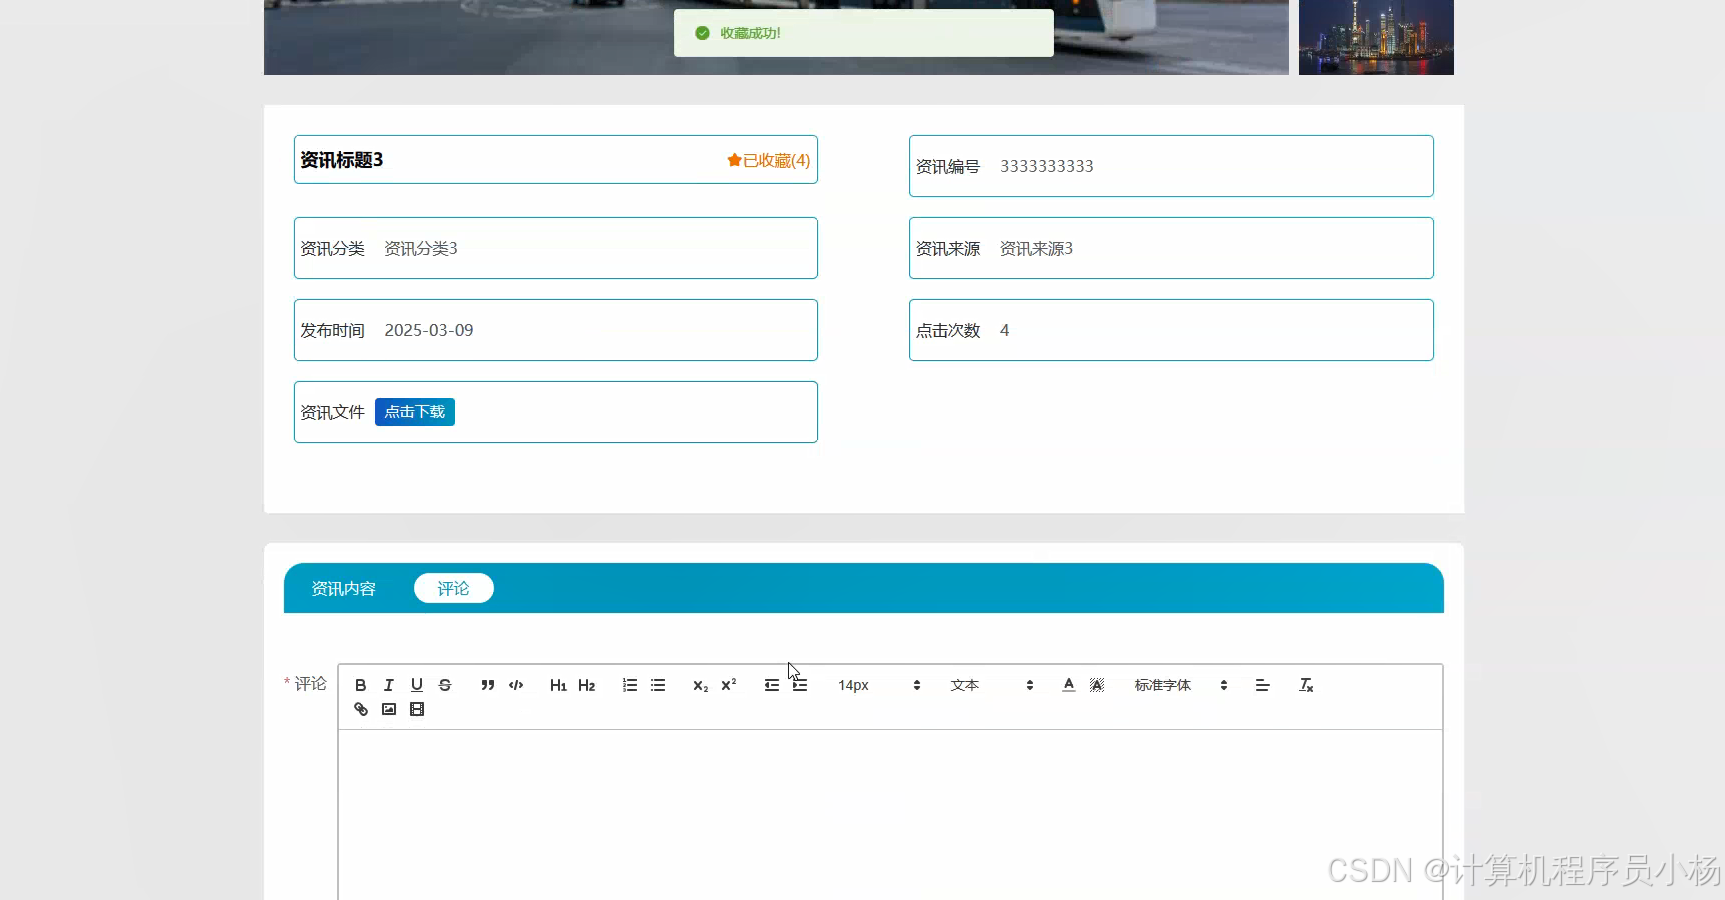Click the 收藏成功! success message
The height and width of the screenshot is (900, 1725).
point(750,33)
